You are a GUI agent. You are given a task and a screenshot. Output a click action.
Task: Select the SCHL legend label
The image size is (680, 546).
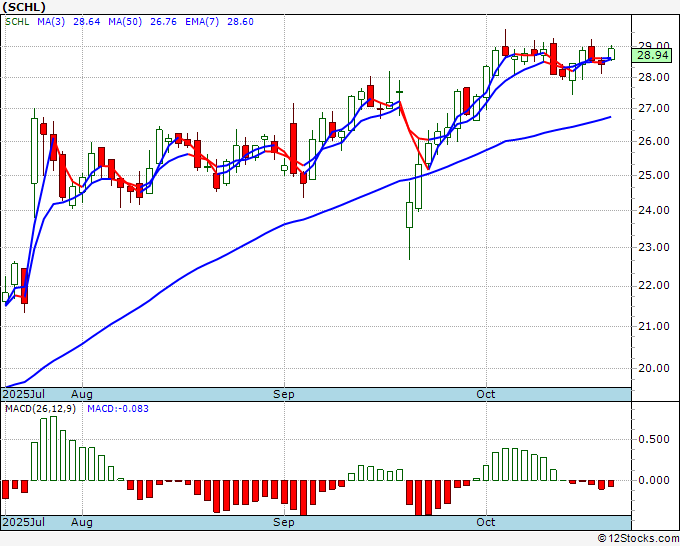click(17, 22)
